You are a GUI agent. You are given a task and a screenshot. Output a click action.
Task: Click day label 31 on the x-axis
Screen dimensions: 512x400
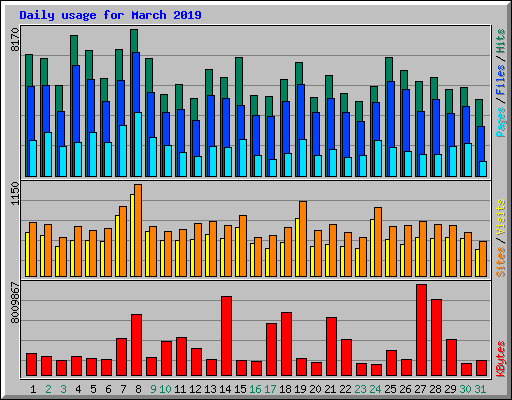480,389
